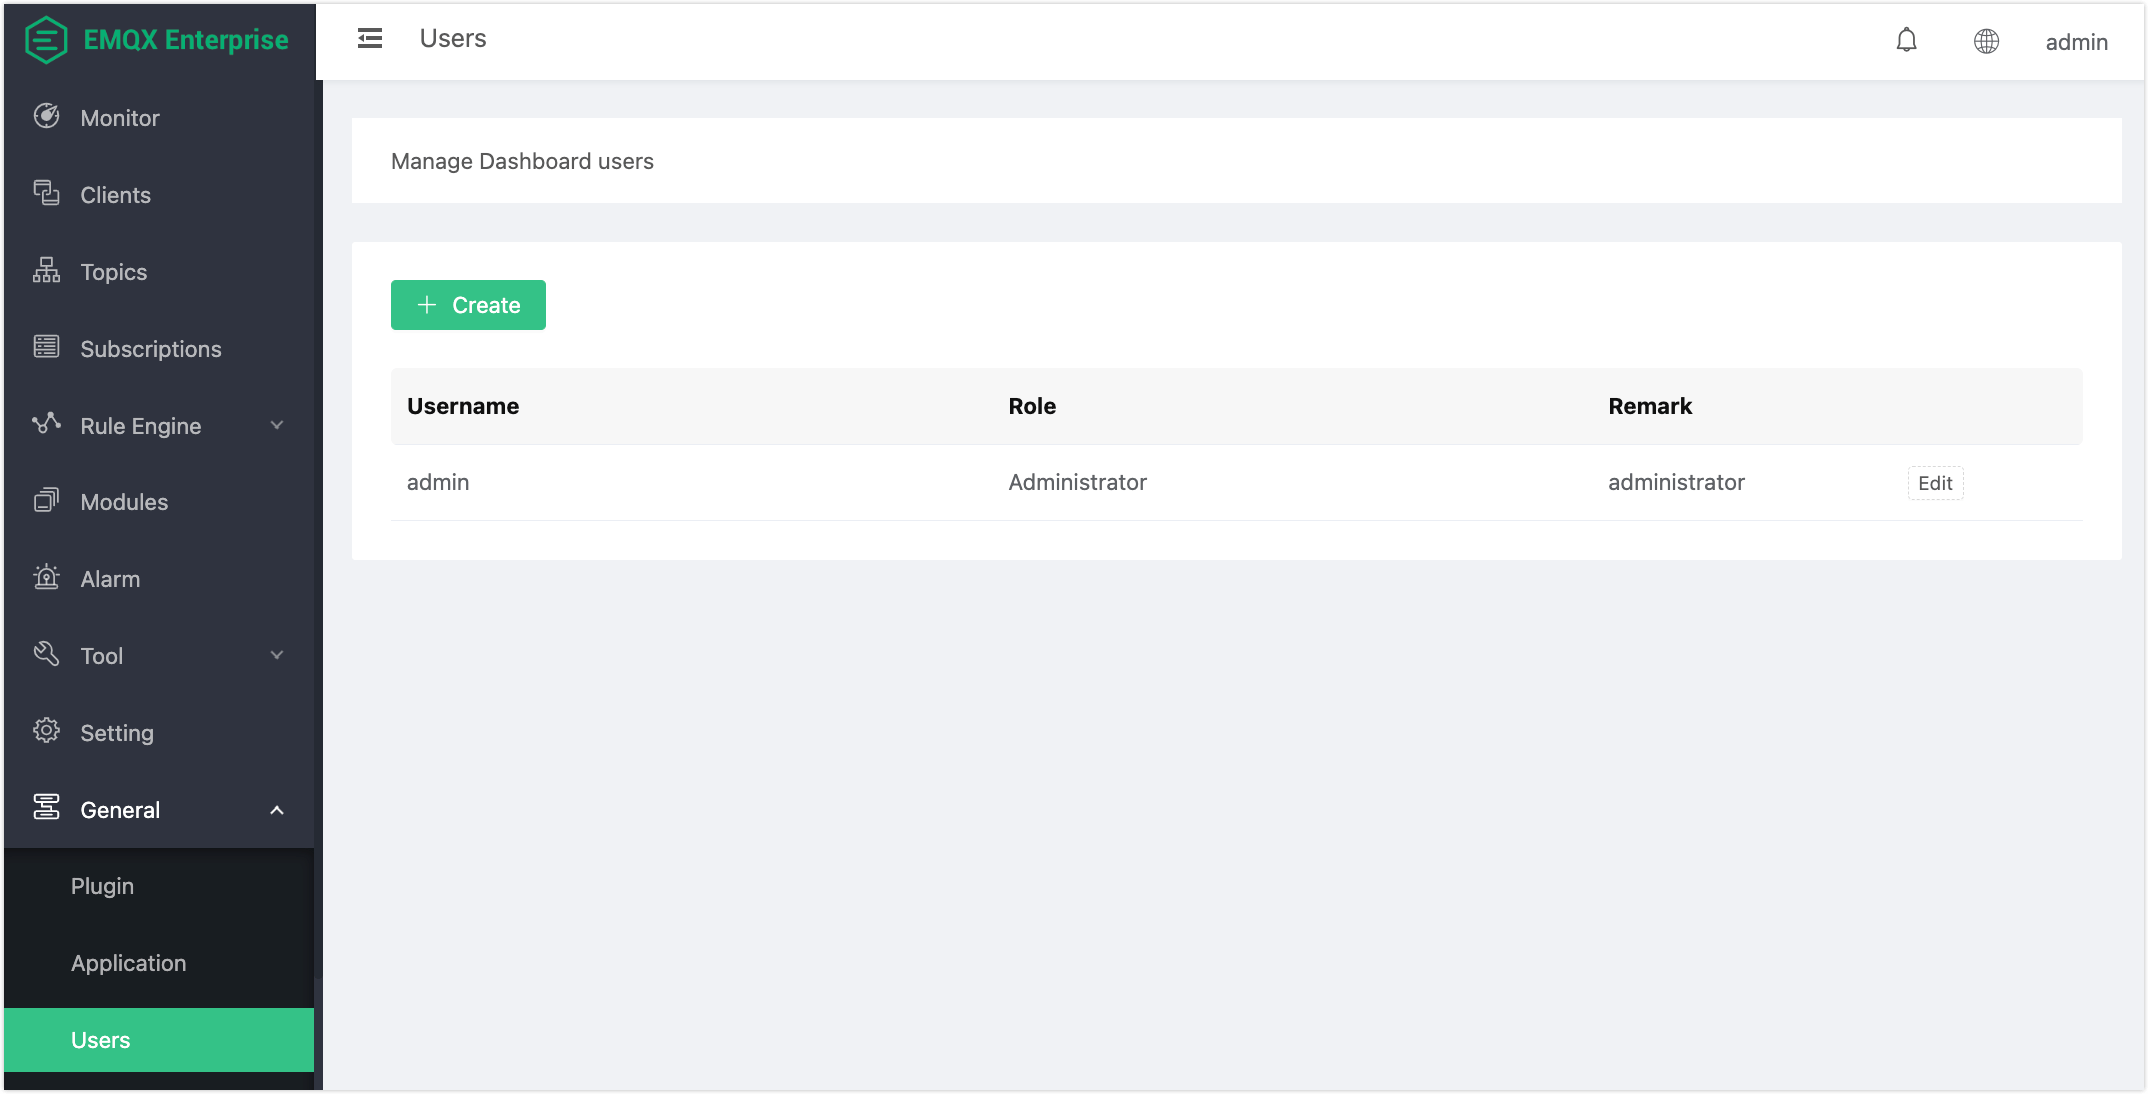Viewport: 2148px width, 1094px height.
Task: Open the Application submenu item
Action: [128, 963]
